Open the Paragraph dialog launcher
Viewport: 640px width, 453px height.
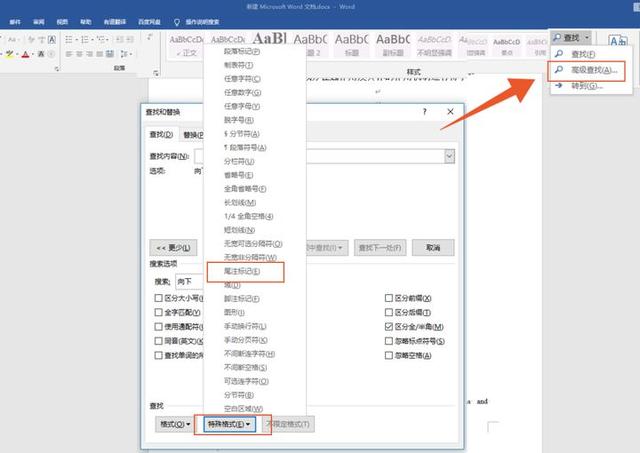(x=156, y=73)
